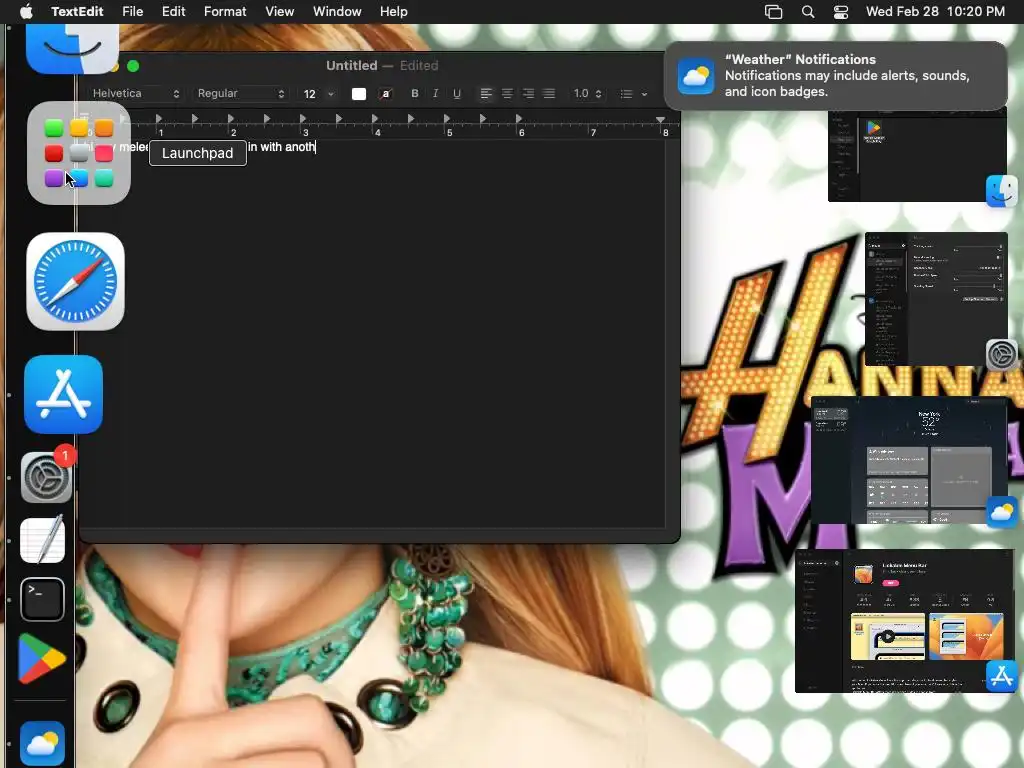
Task: Launch Terminal from the Dock
Action: click(42, 600)
